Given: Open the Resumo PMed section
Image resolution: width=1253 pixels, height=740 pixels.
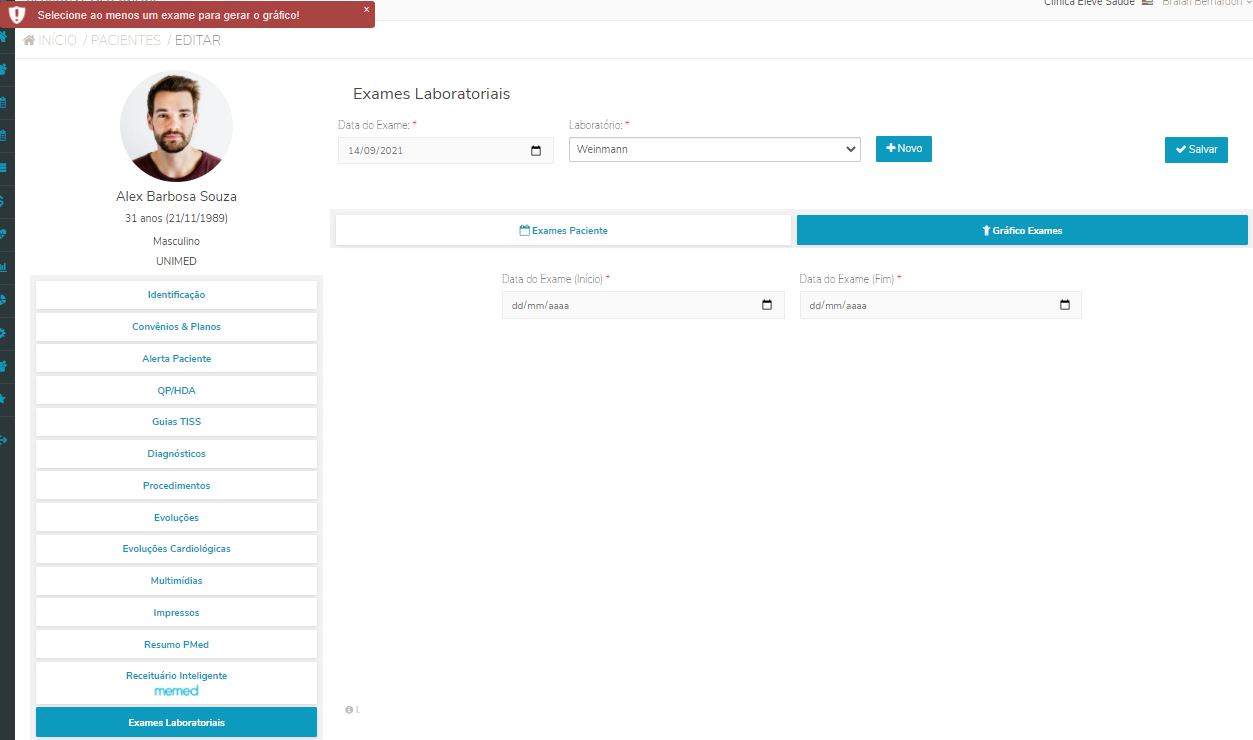Looking at the screenshot, I should (176, 644).
